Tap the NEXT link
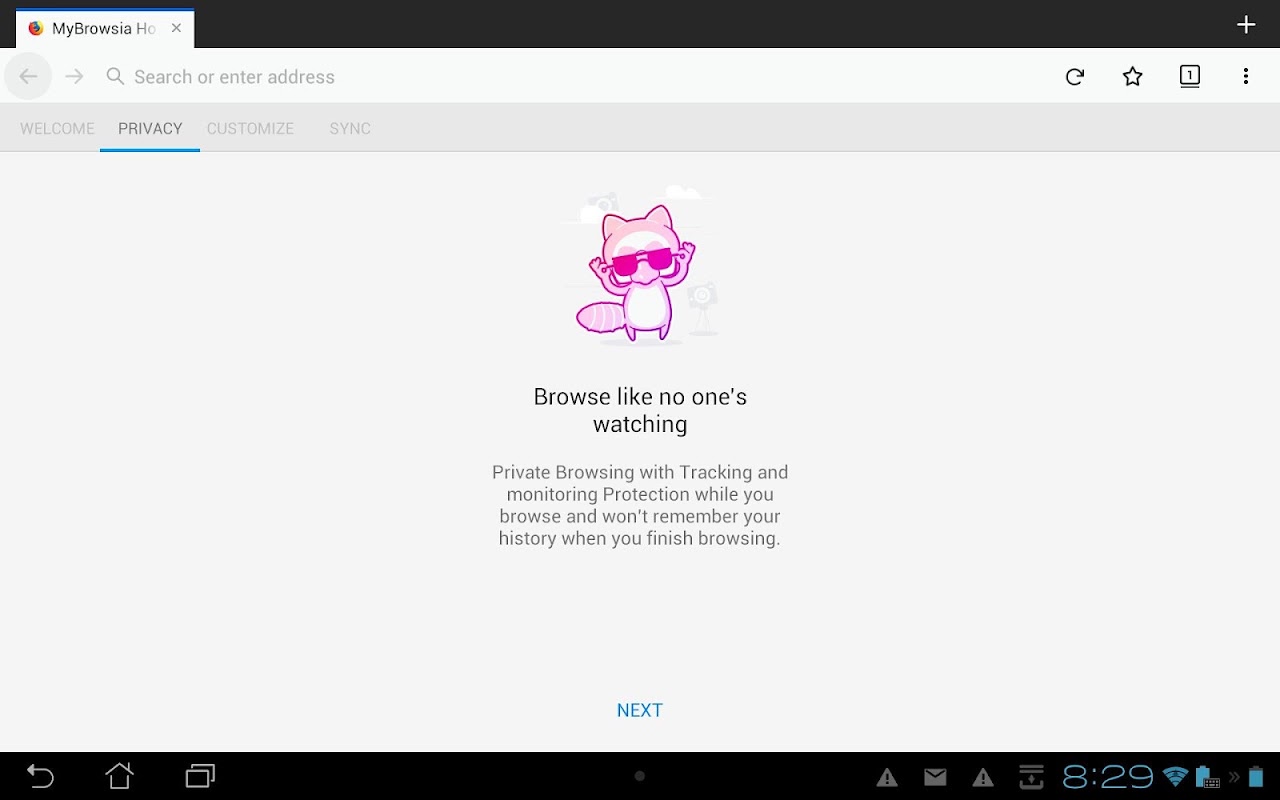The width and height of the screenshot is (1280, 800). tap(640, 710)
